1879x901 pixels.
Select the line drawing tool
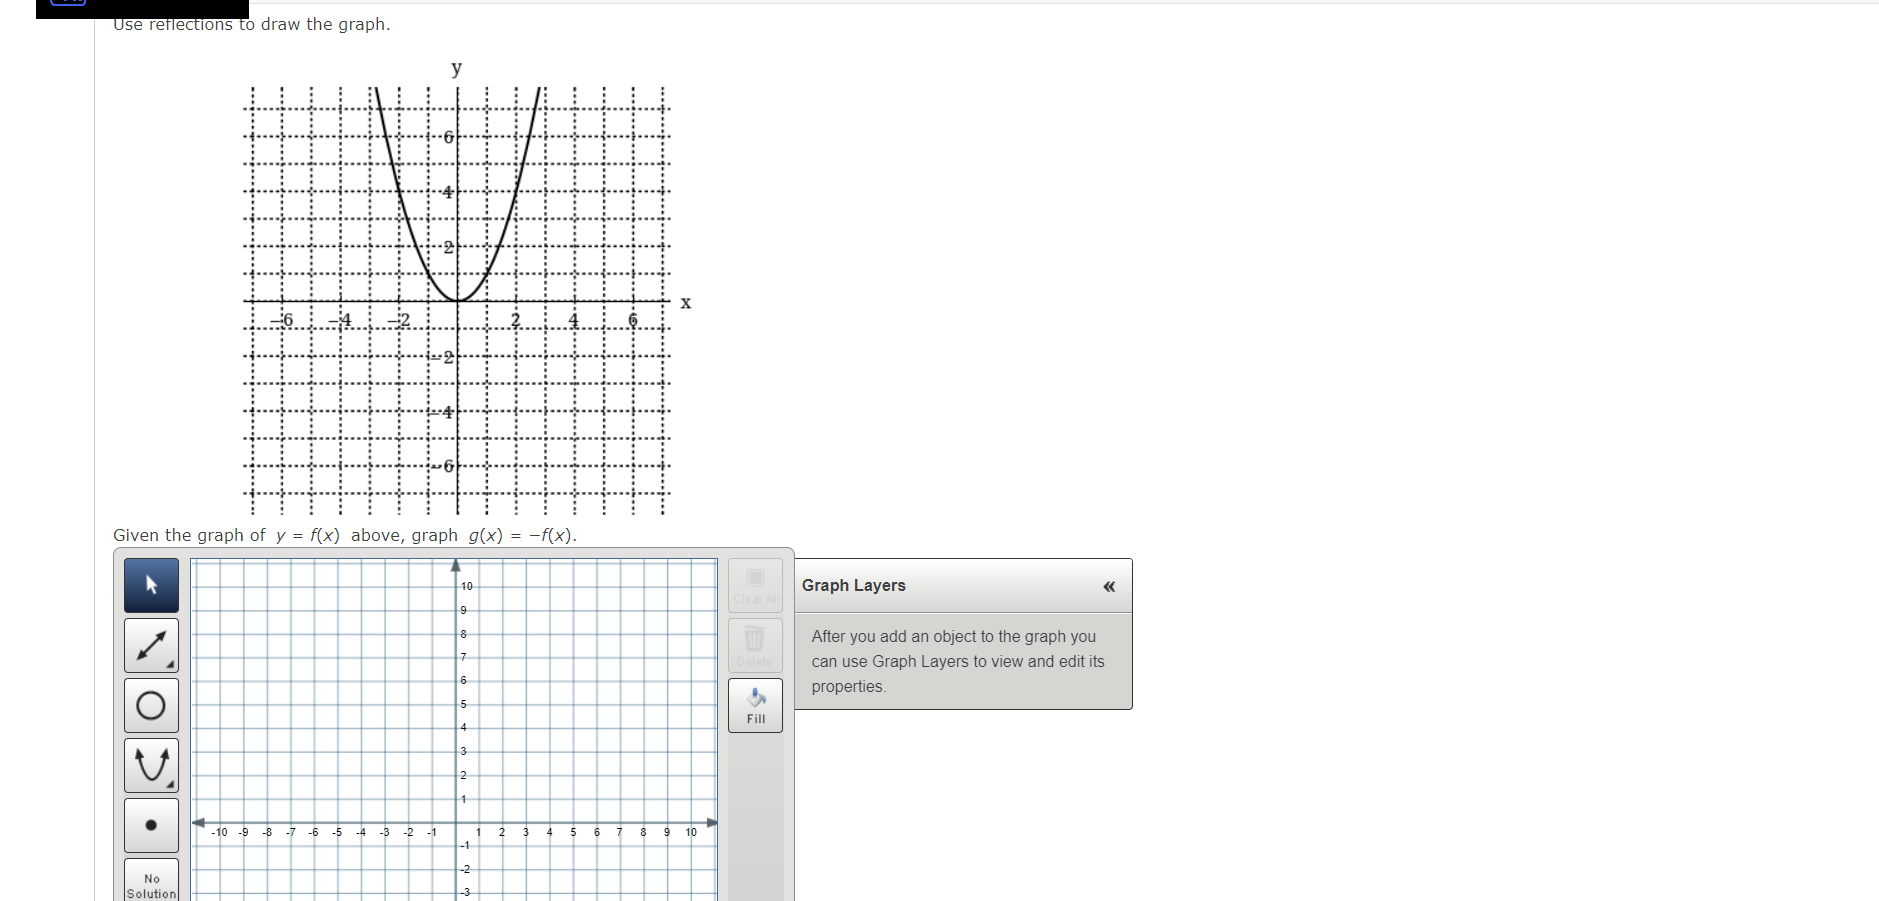150,645
